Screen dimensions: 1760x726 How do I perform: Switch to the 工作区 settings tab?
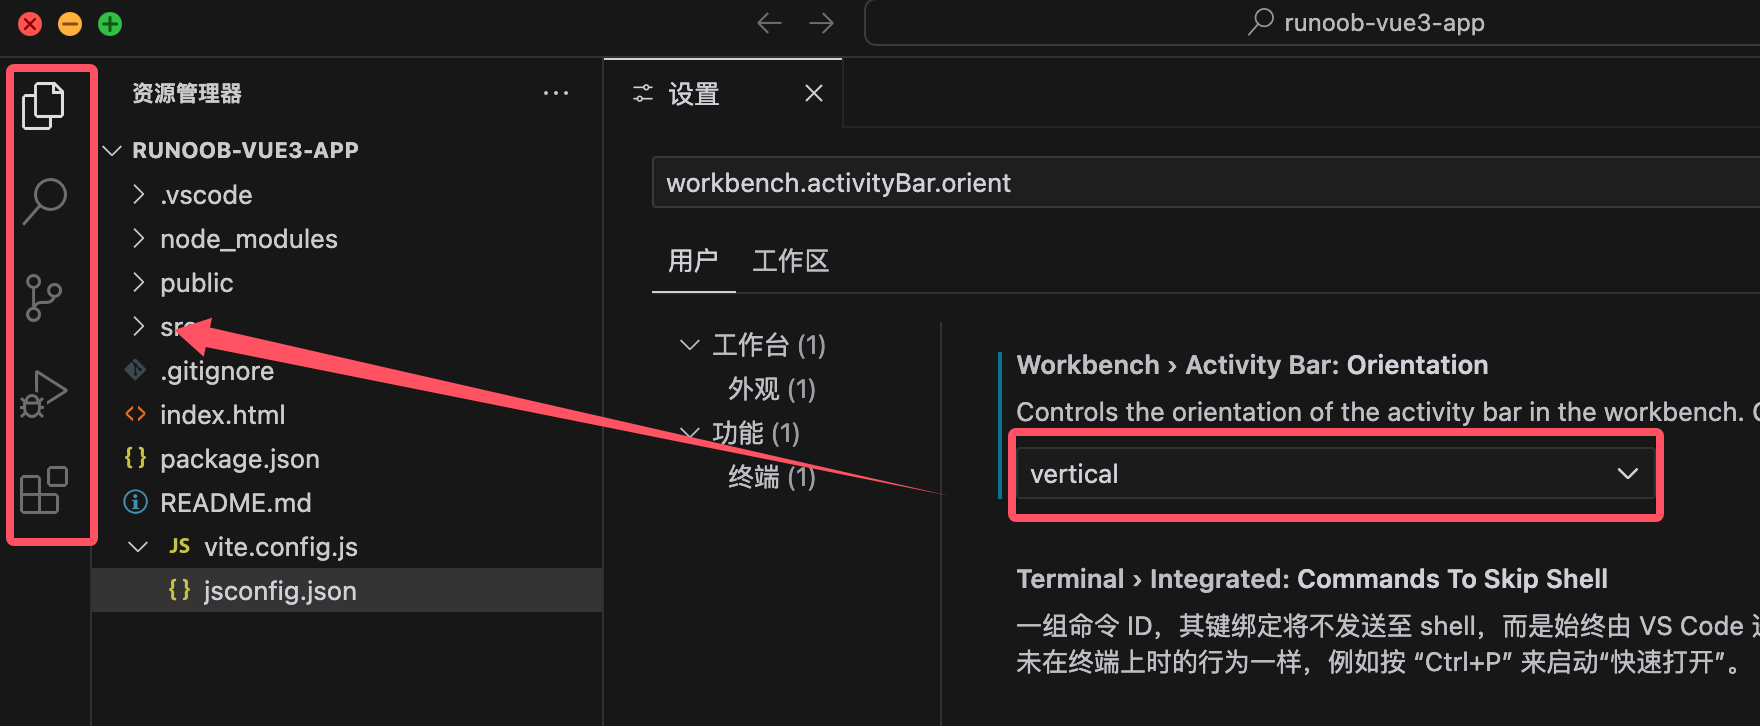[x=790, y=262]
